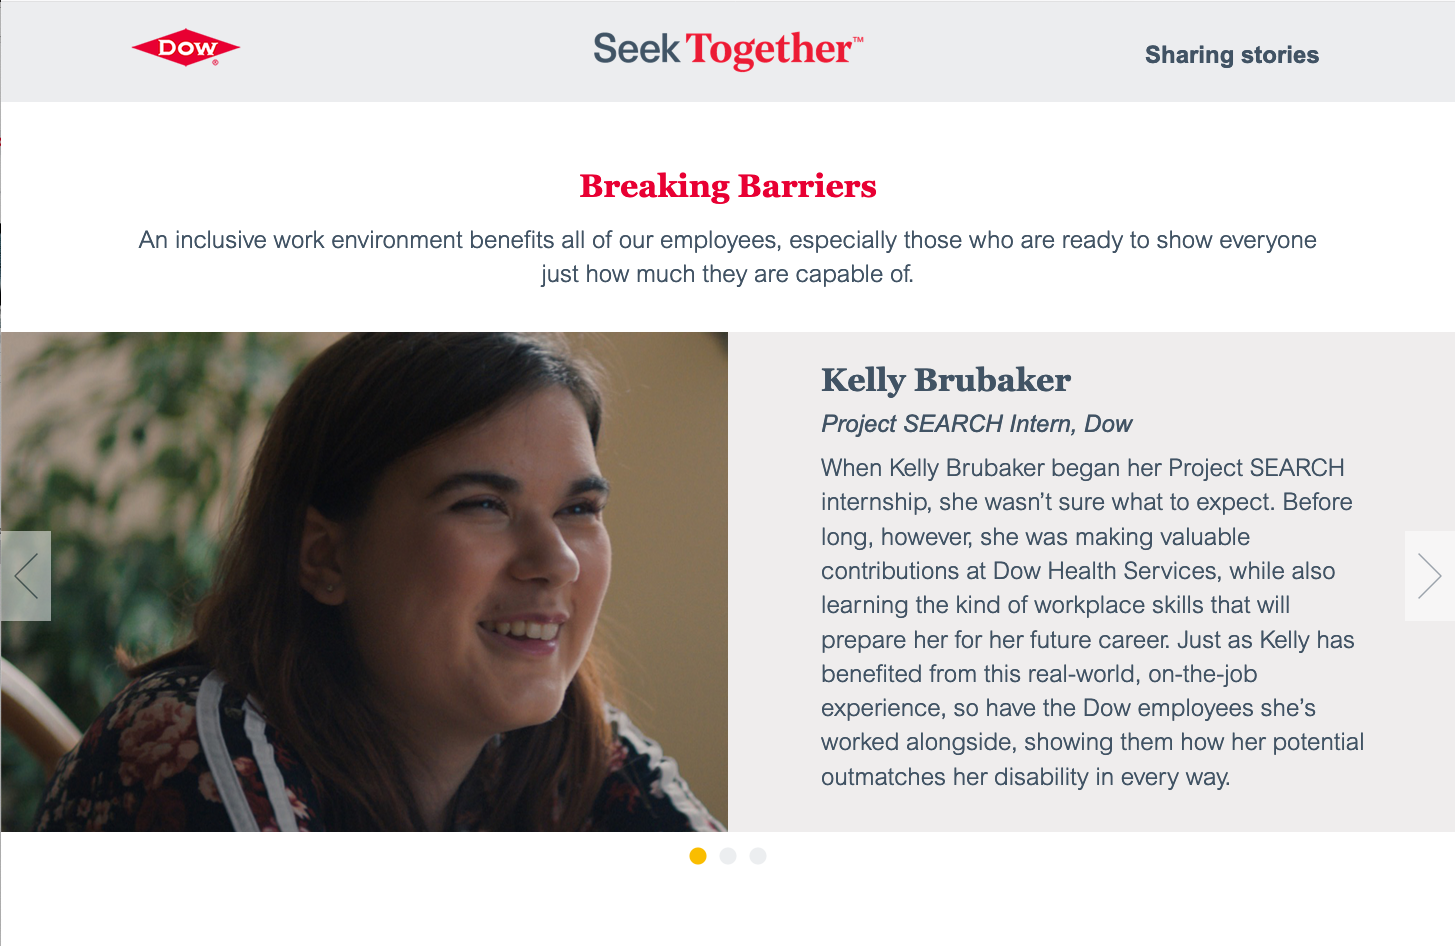
Task: Click the red "Together" word in the logo
Action: (x=768, y=49)
